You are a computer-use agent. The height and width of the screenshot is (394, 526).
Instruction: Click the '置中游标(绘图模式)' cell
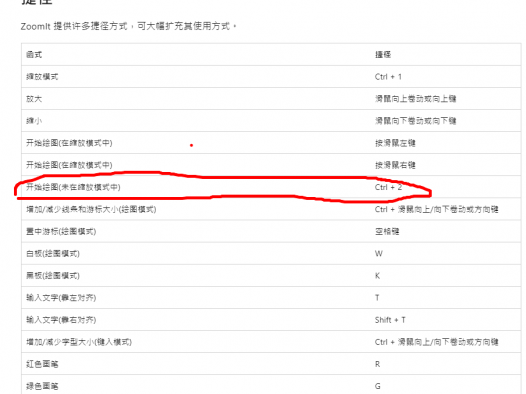coord(61,231)
